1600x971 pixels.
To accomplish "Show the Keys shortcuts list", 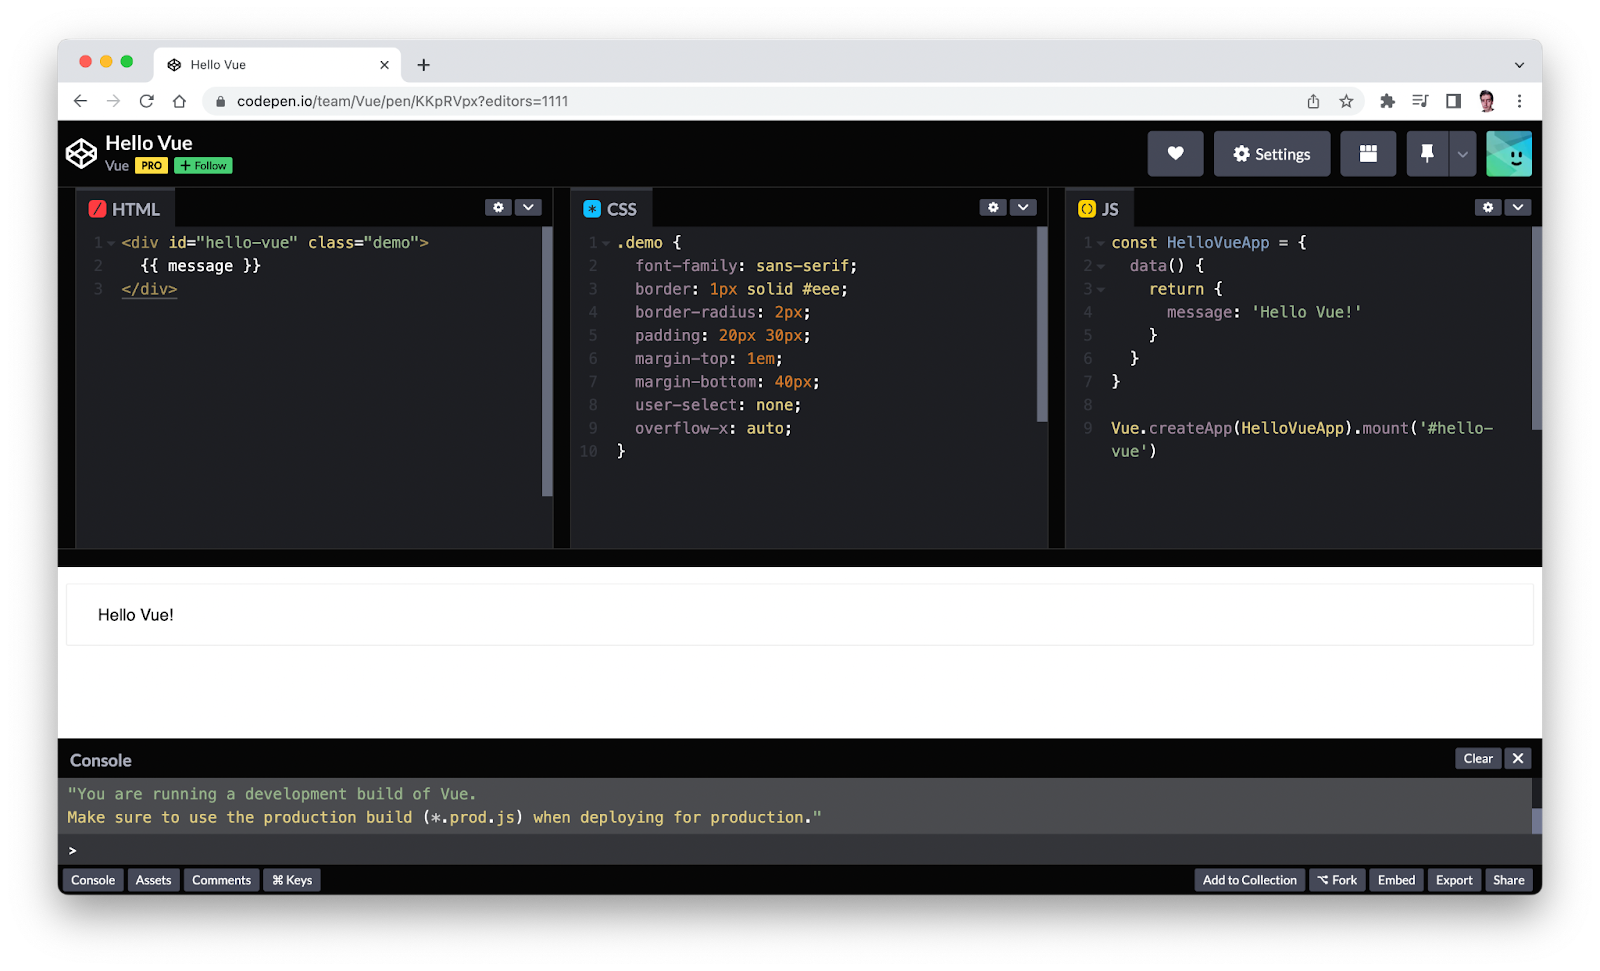I will tap(292, 880).
